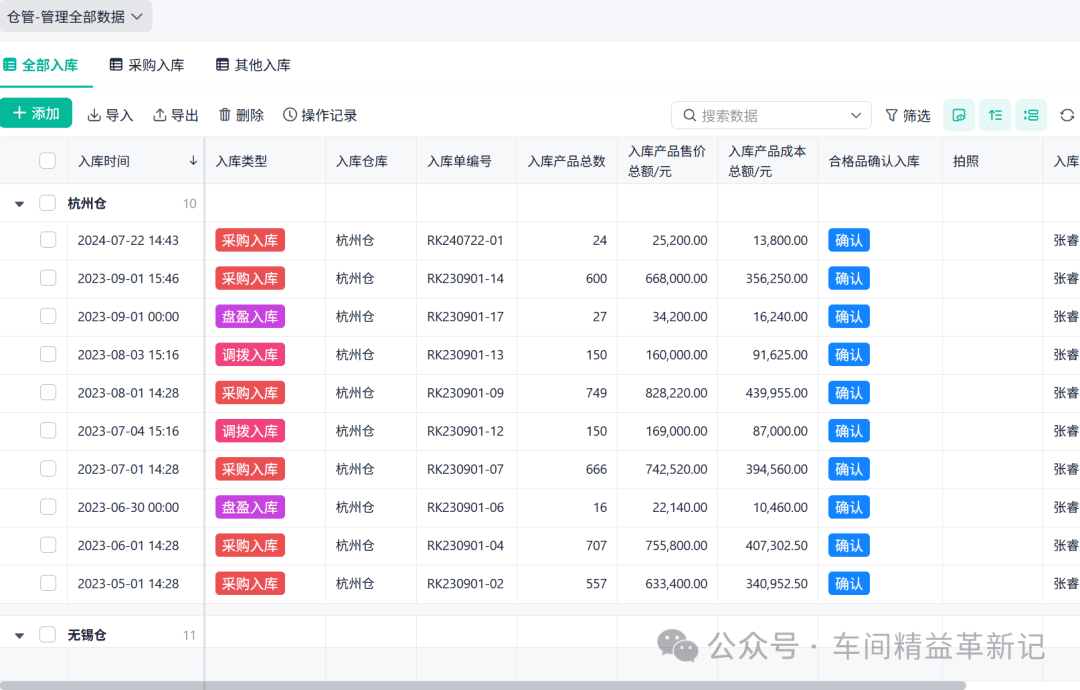This screenshot has width=1080, height=690.
Task: Switch to 全部入库 tab
Action: [41, 65]
